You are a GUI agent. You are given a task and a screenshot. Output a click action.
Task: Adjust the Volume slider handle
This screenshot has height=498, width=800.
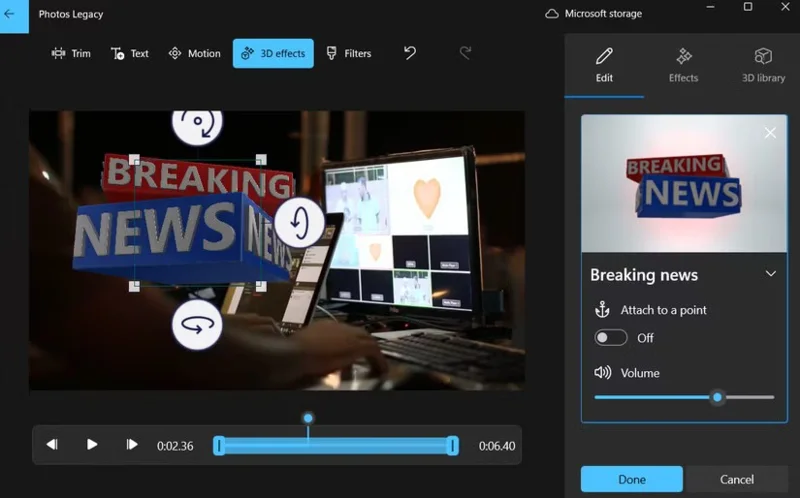point(717,397)
